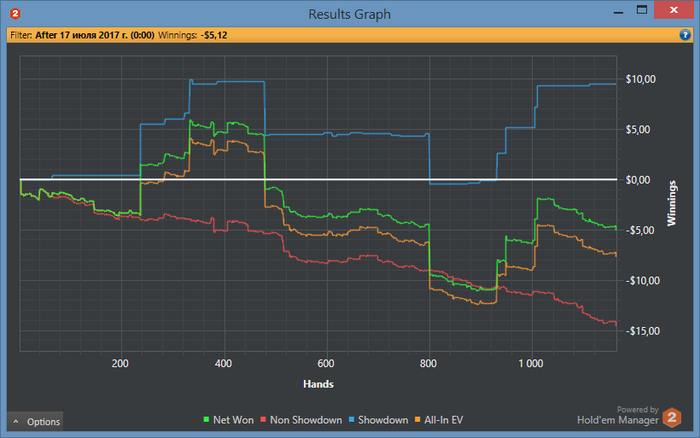Click the Hold'em Manager 2 icon in title bar
700x438 pixels.
coord(15,14)
